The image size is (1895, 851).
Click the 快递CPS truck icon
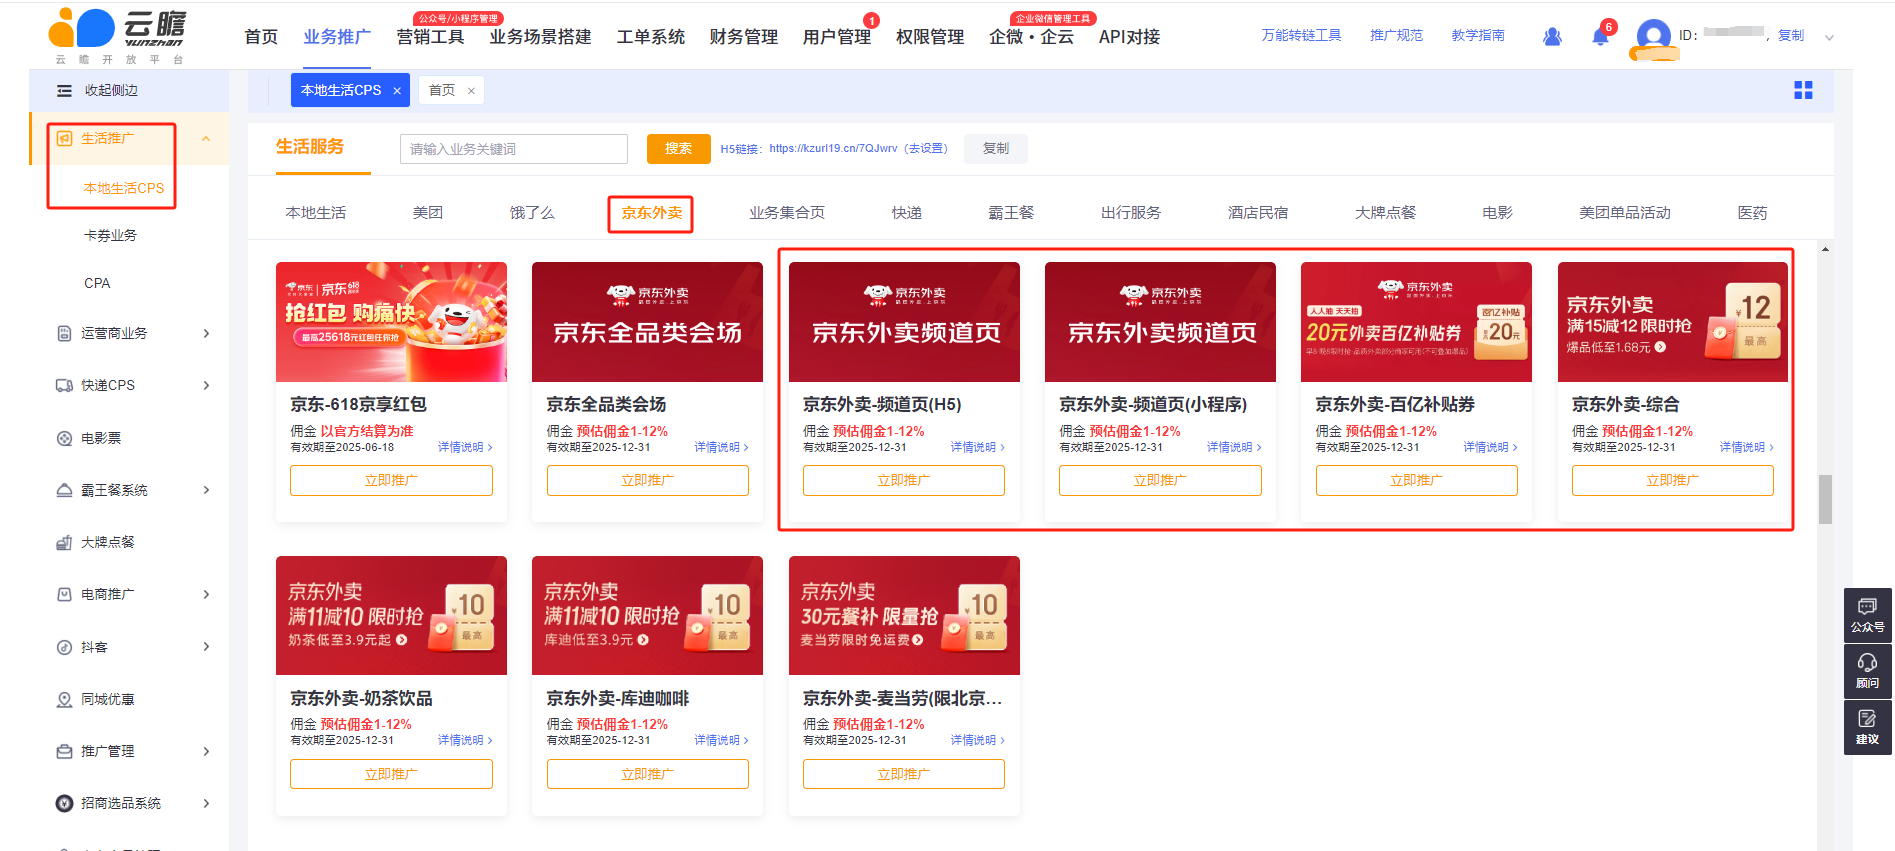pyautogui.click(x=64, y=385)
